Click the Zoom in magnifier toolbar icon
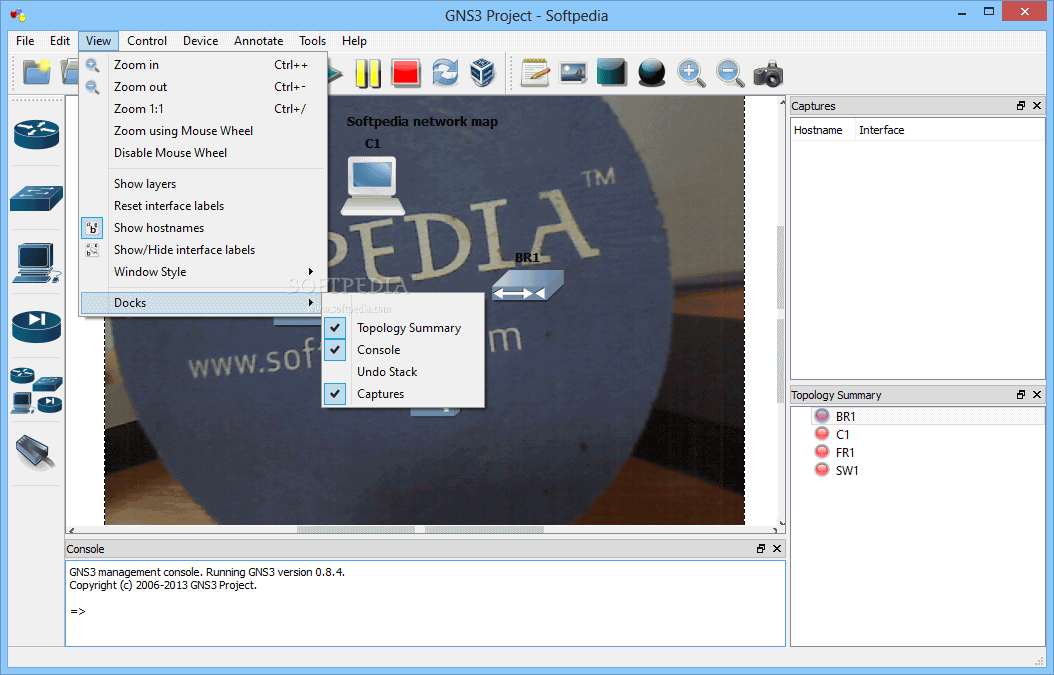Image resolution: width=1054 pixels, height=675 pixels. pyautogui.click(x=690, y=73)
